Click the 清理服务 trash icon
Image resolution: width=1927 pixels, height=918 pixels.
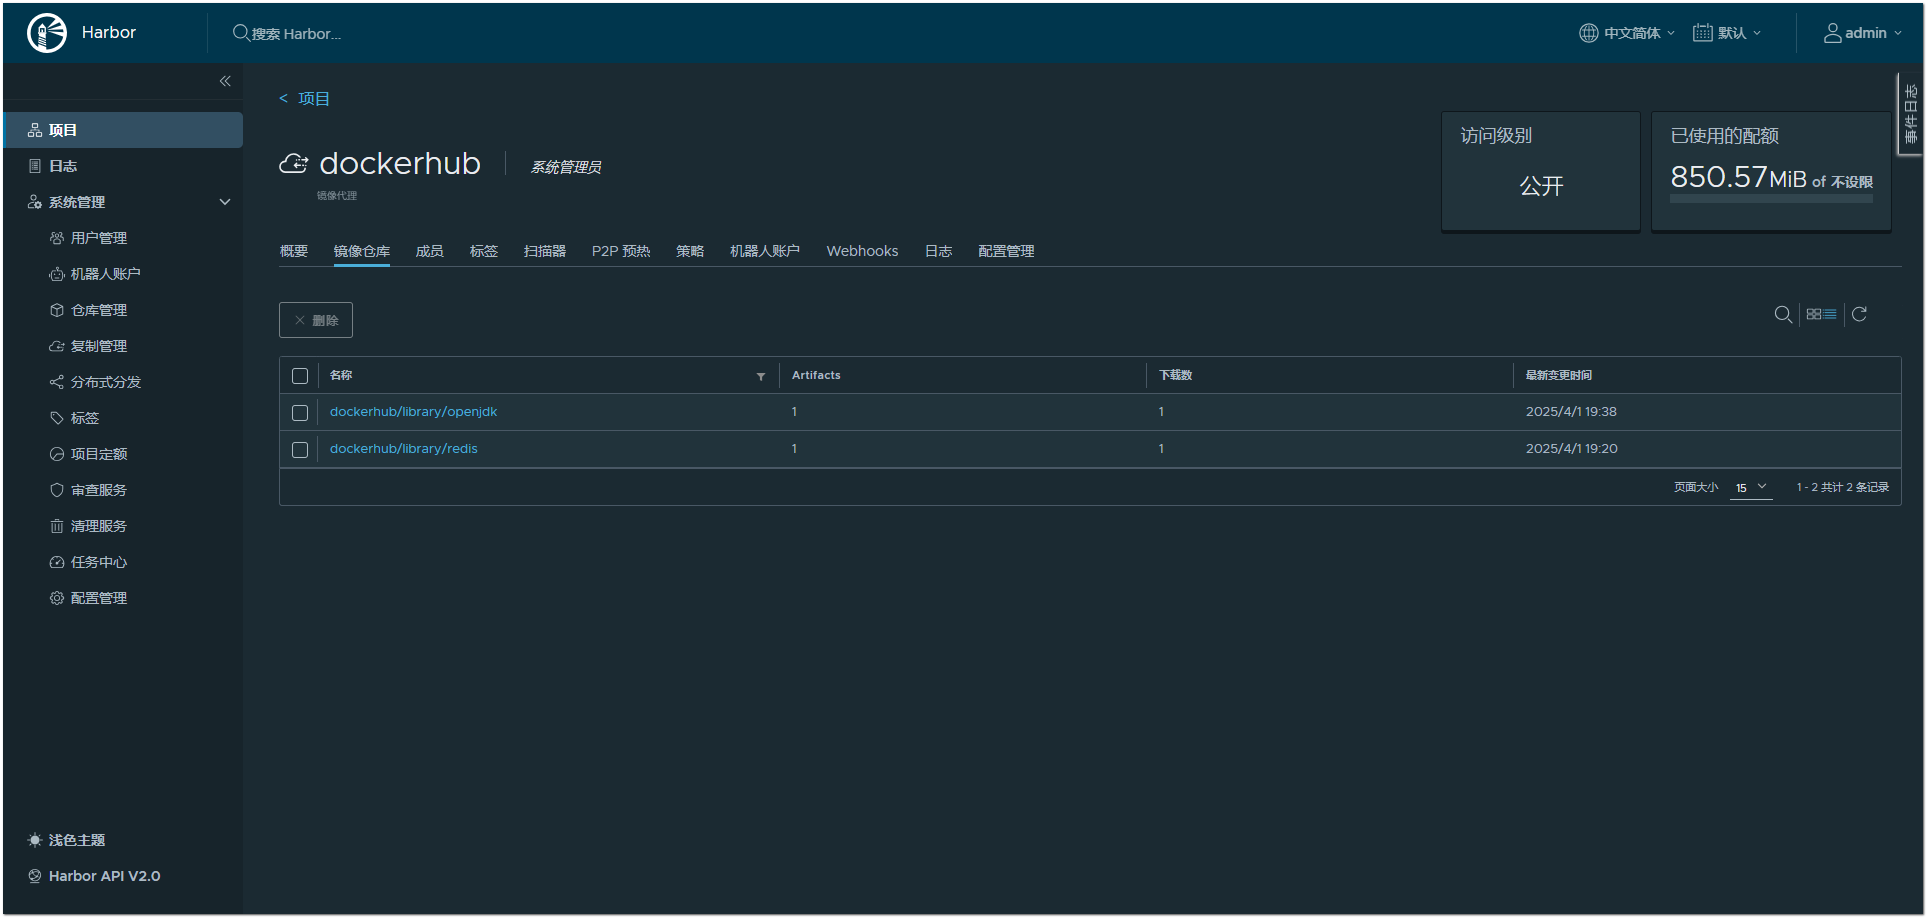click(57, 526)
